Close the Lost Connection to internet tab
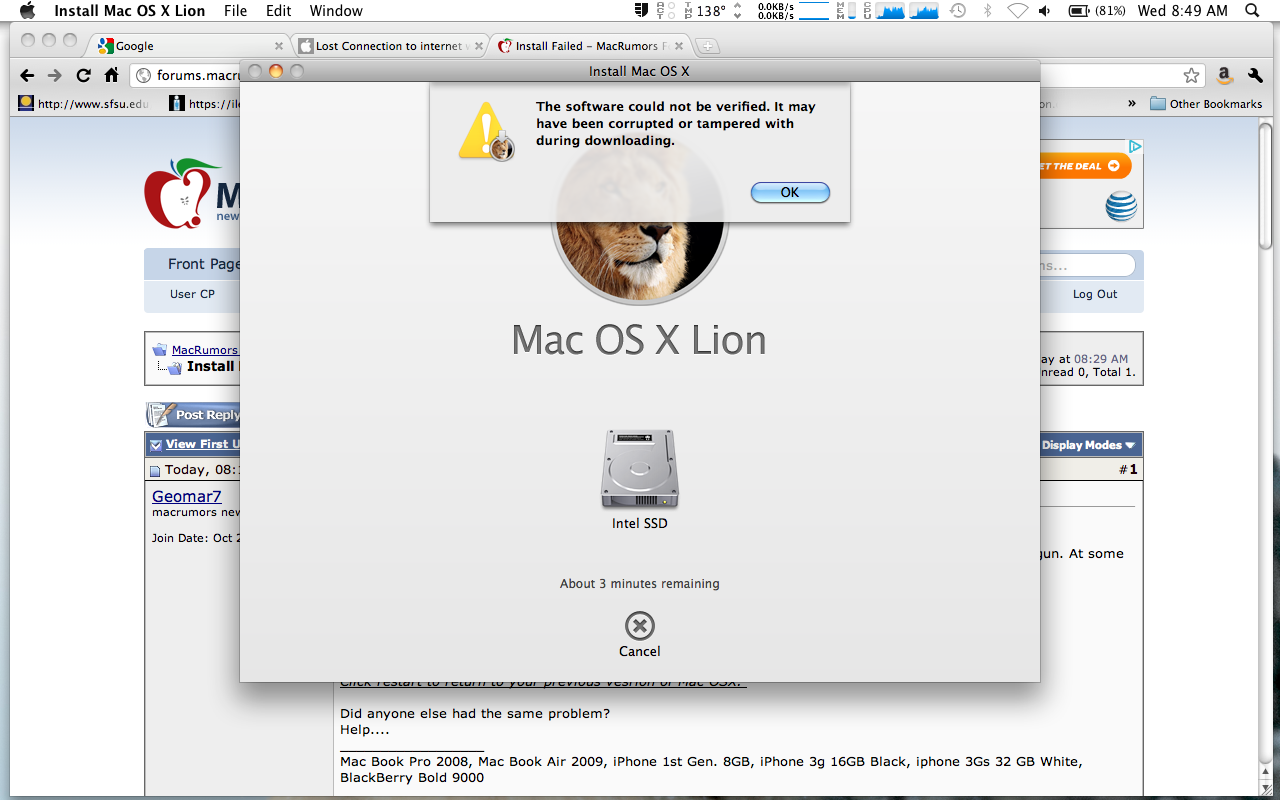Image resolution: width=1280 pixels, height=800 pixels. 479,46
